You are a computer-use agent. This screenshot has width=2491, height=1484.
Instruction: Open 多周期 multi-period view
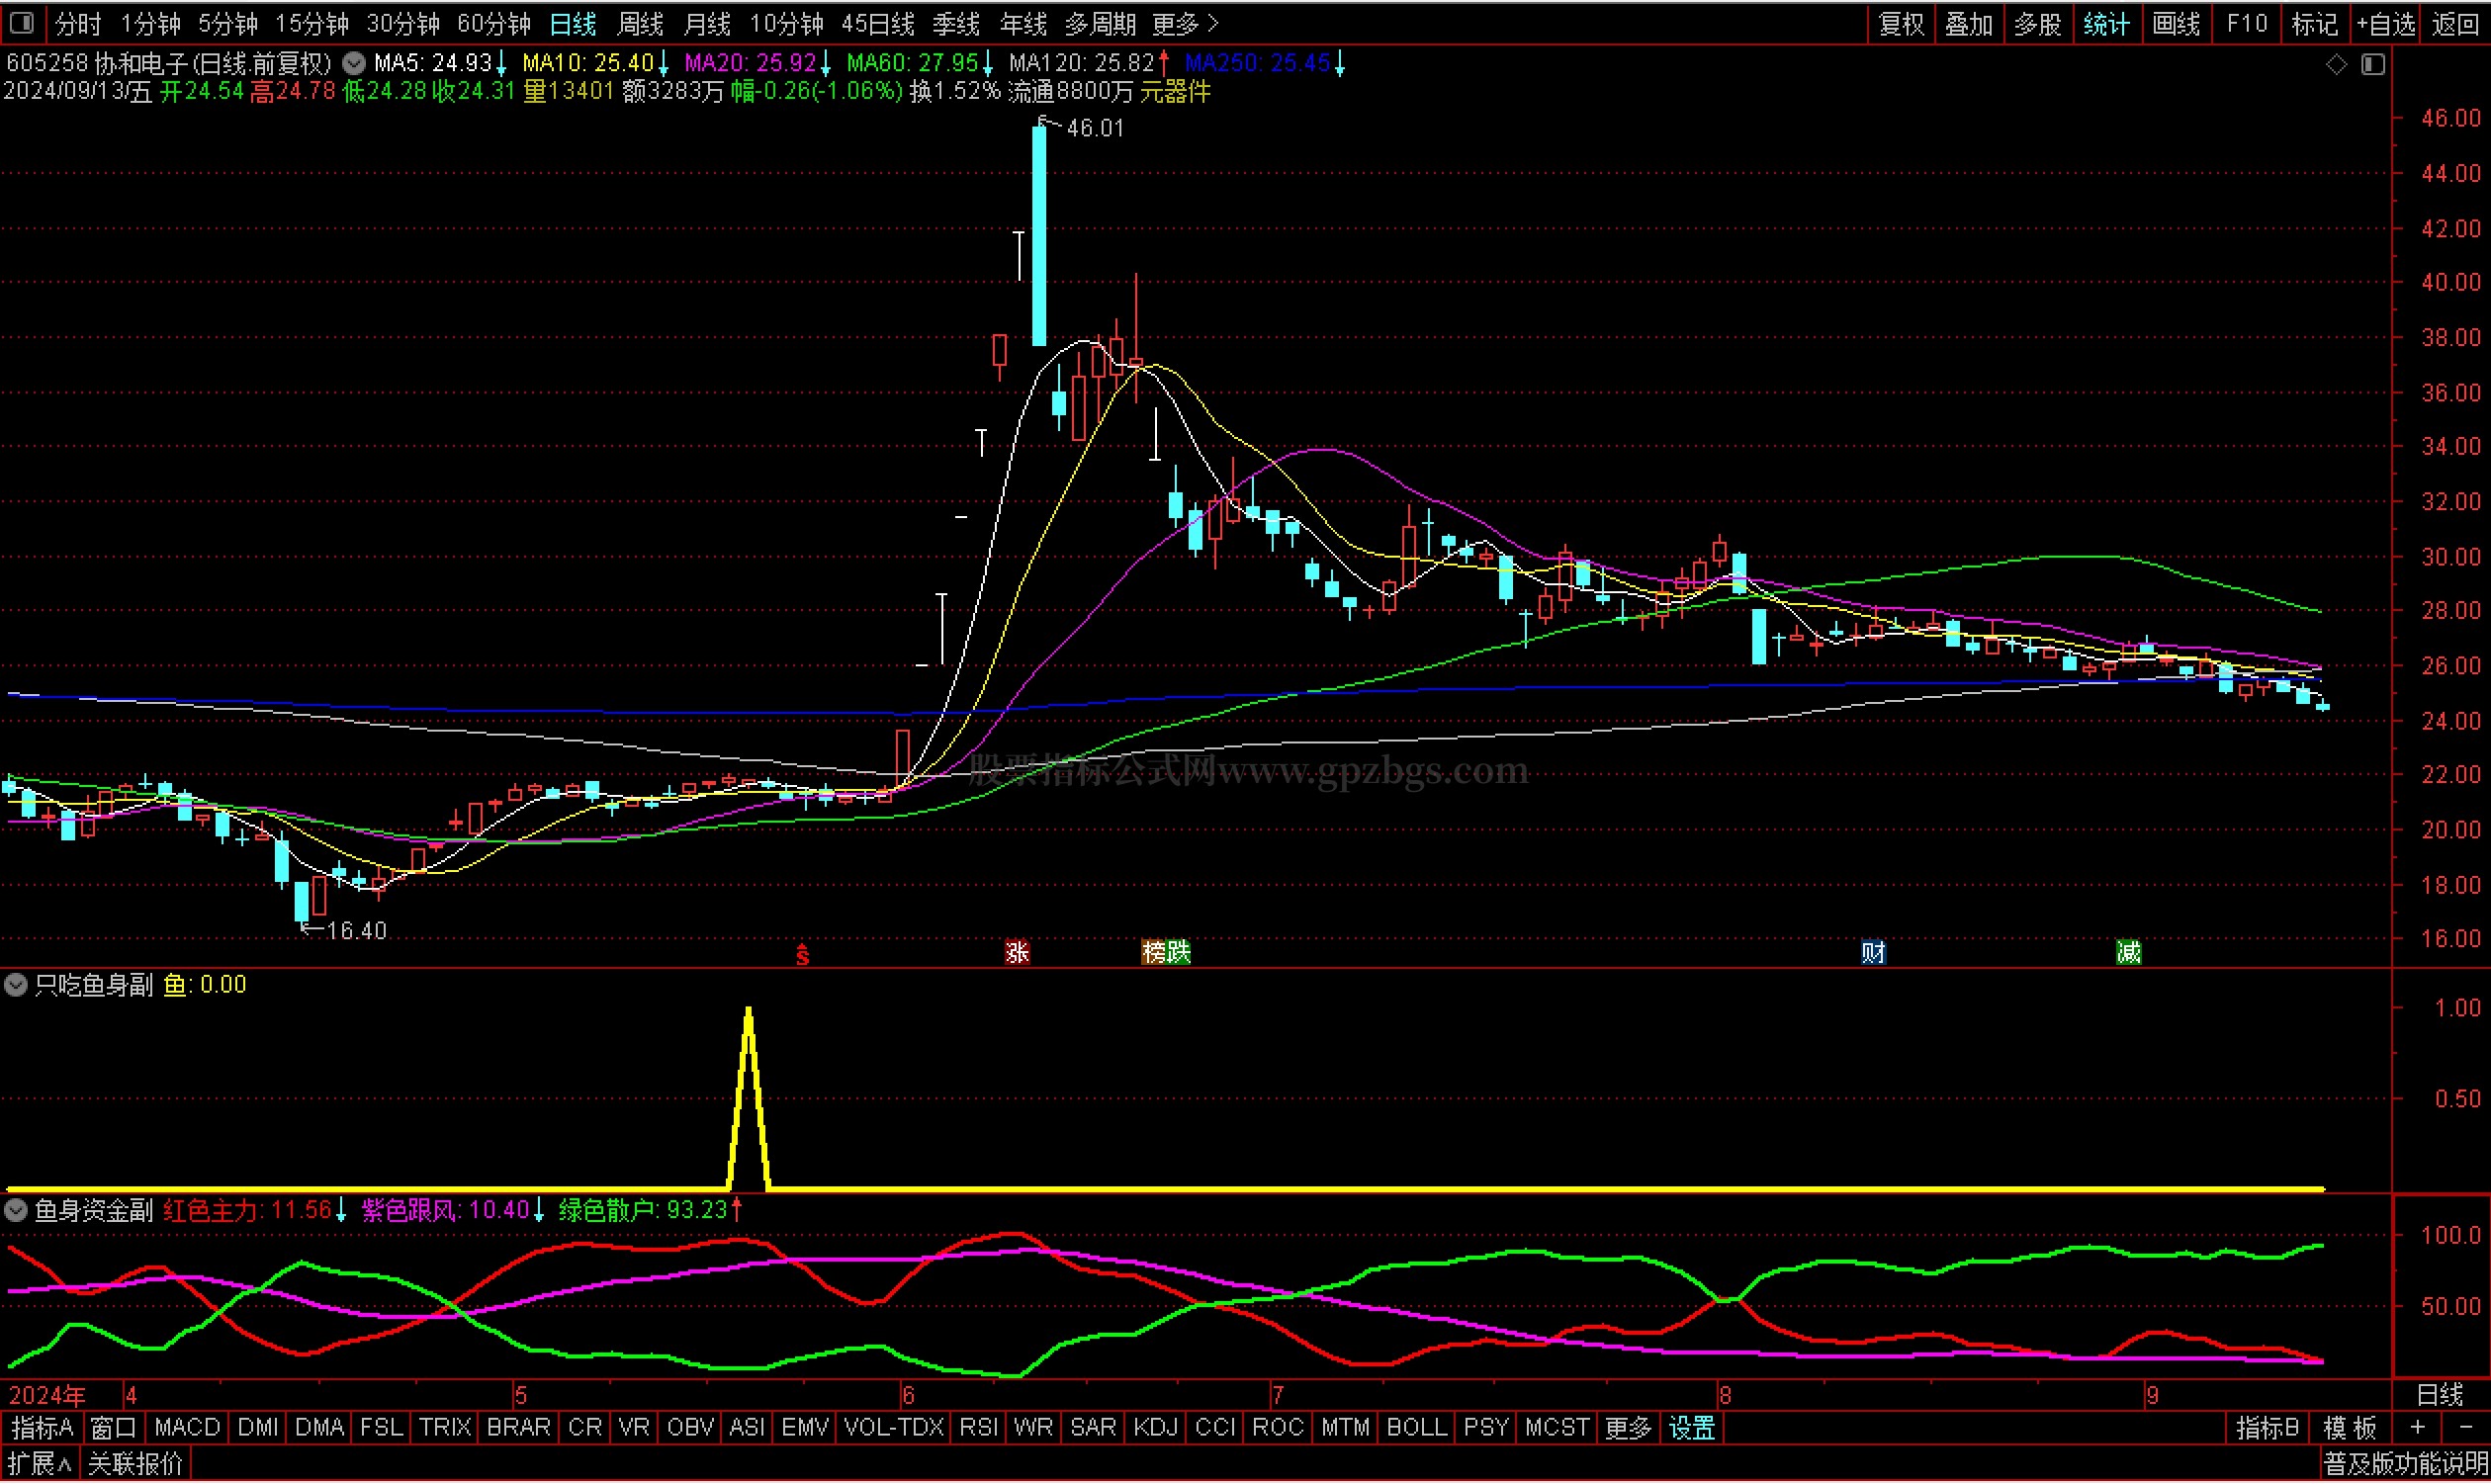[1100, 23]
